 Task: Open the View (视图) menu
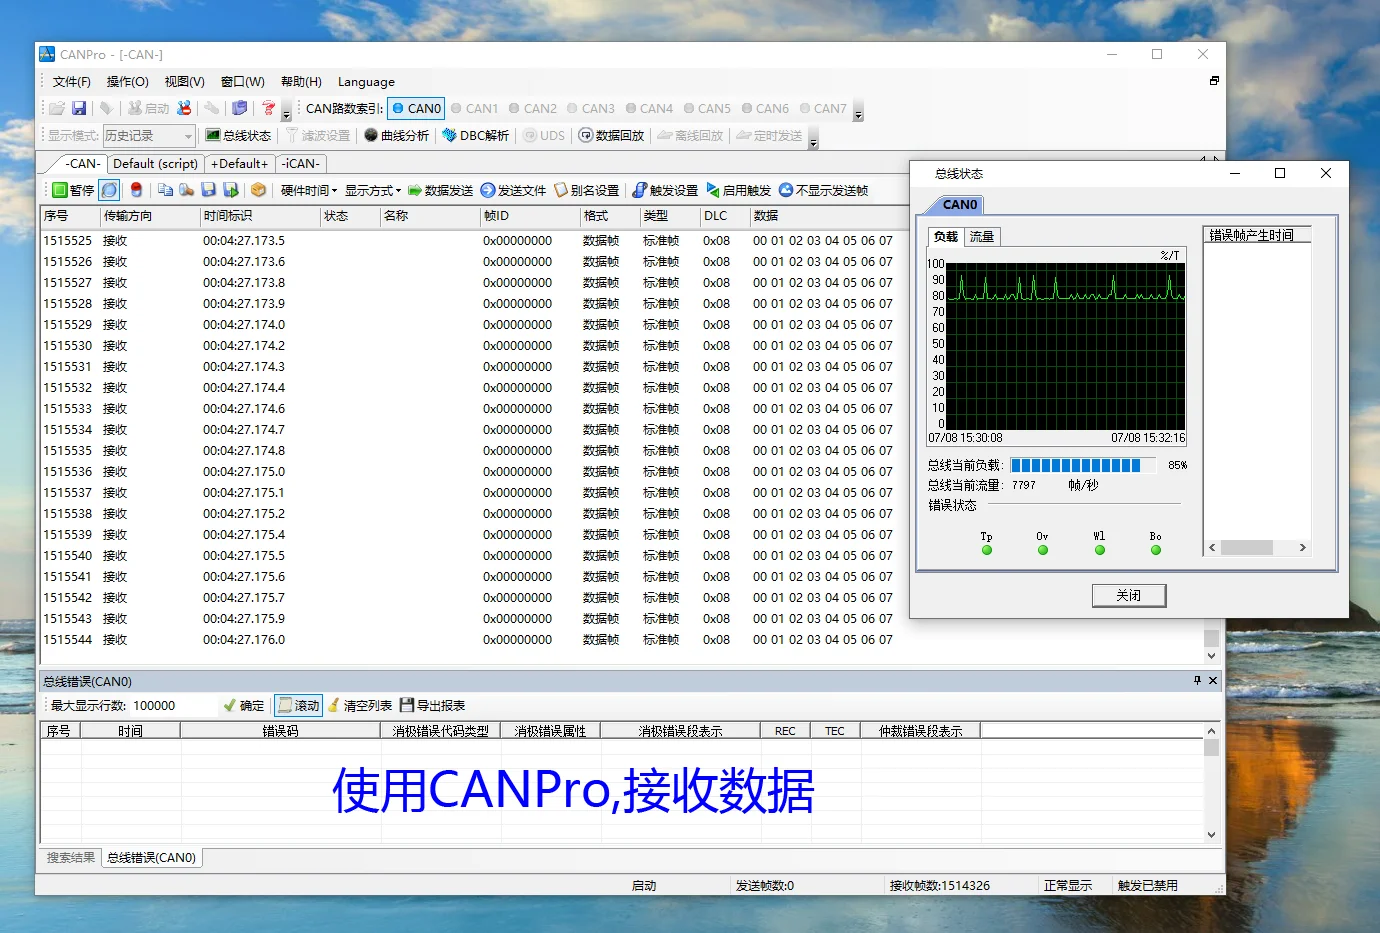pos(184,82)
